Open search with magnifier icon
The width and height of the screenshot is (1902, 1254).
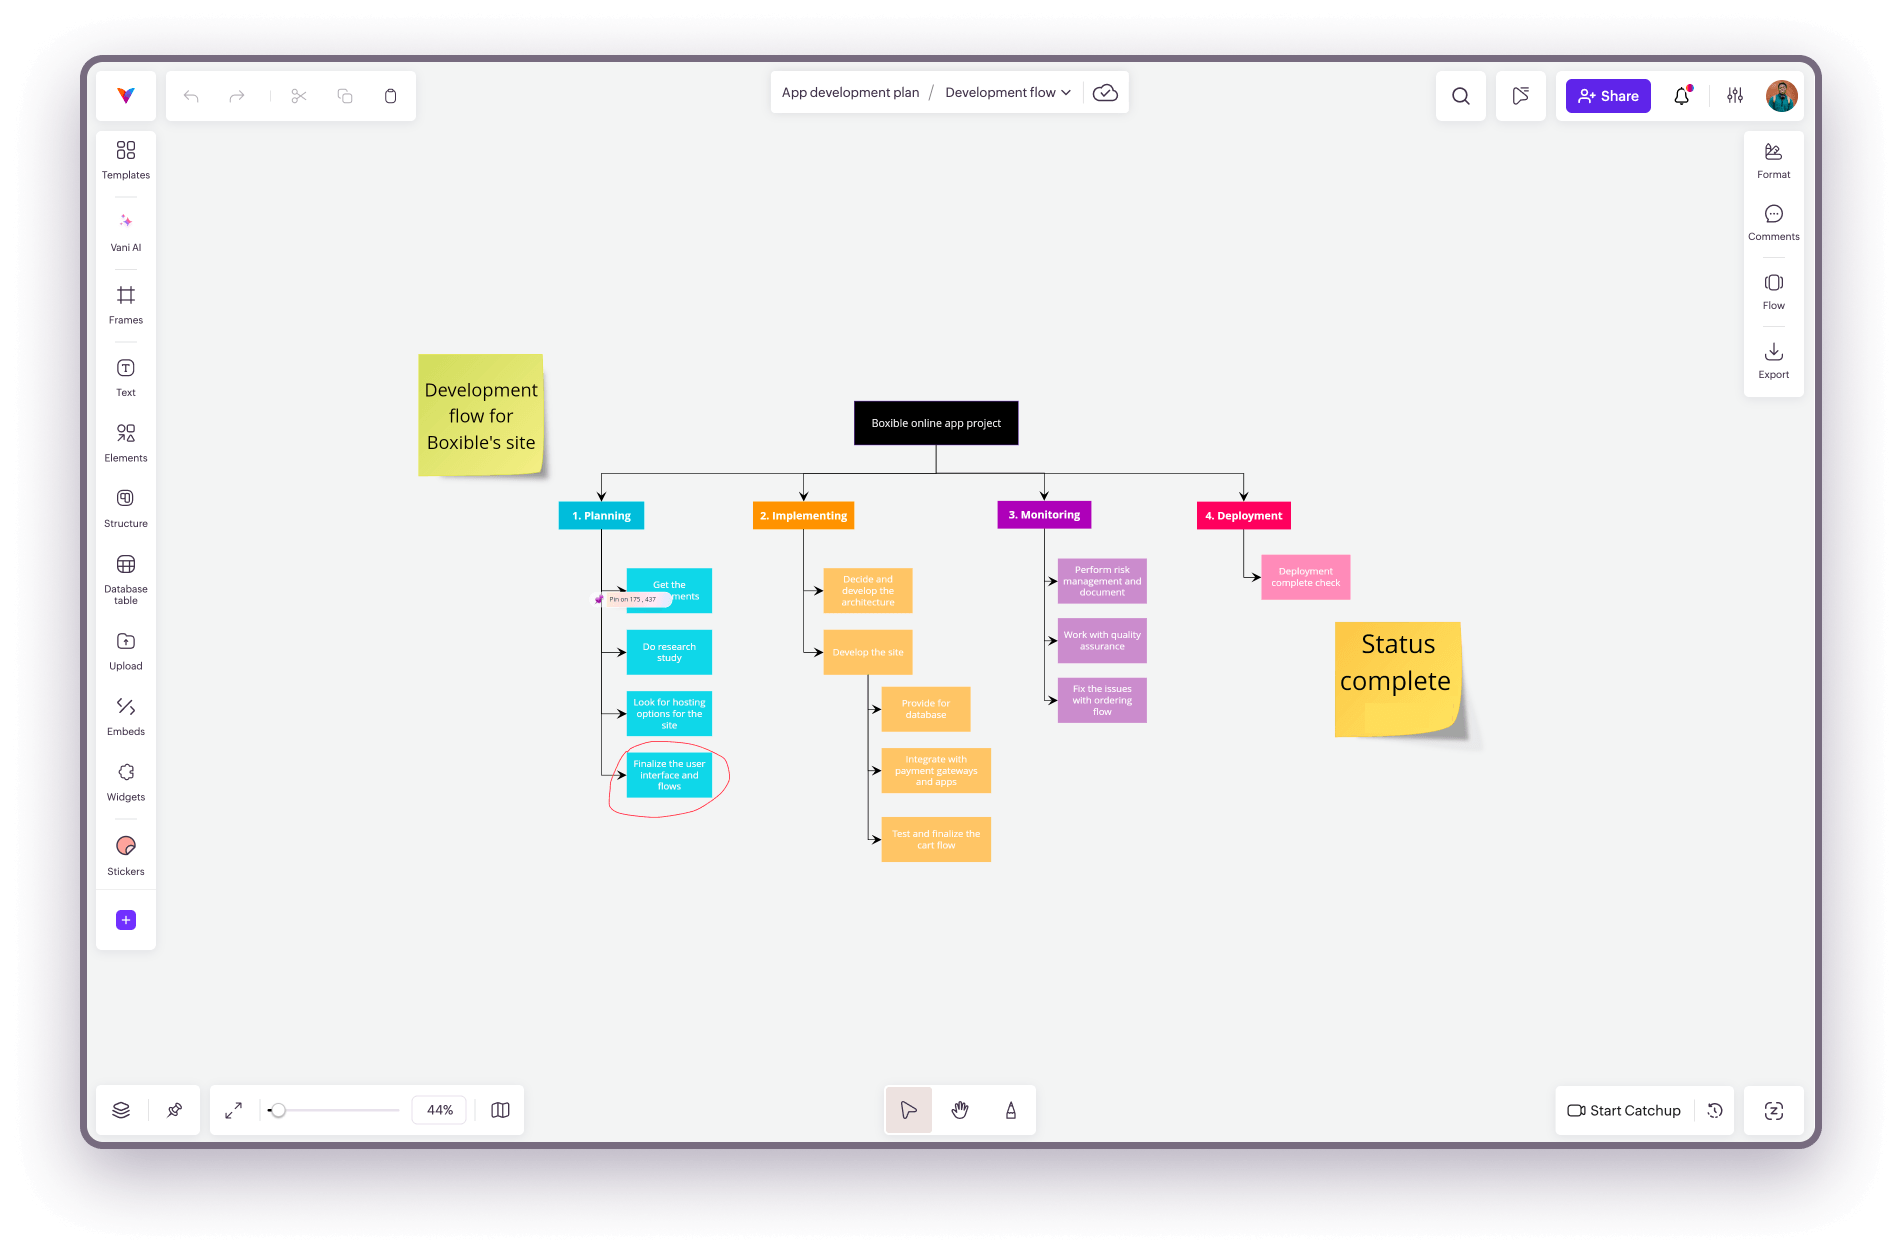(x=1461, y=96)
